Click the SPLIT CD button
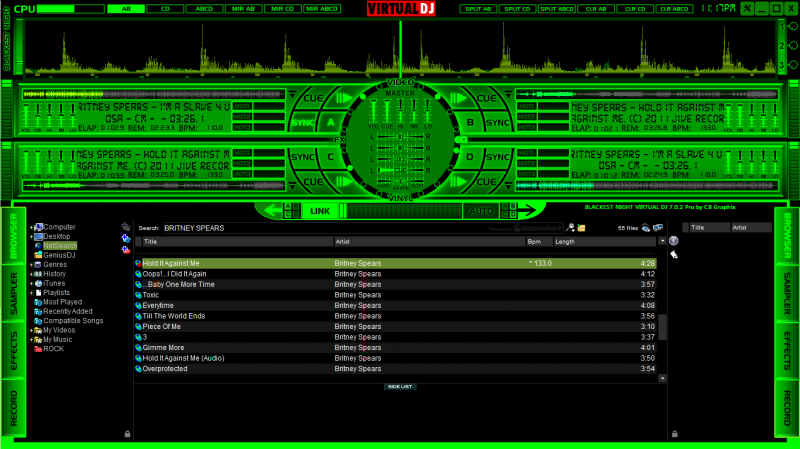 point(517,9)
